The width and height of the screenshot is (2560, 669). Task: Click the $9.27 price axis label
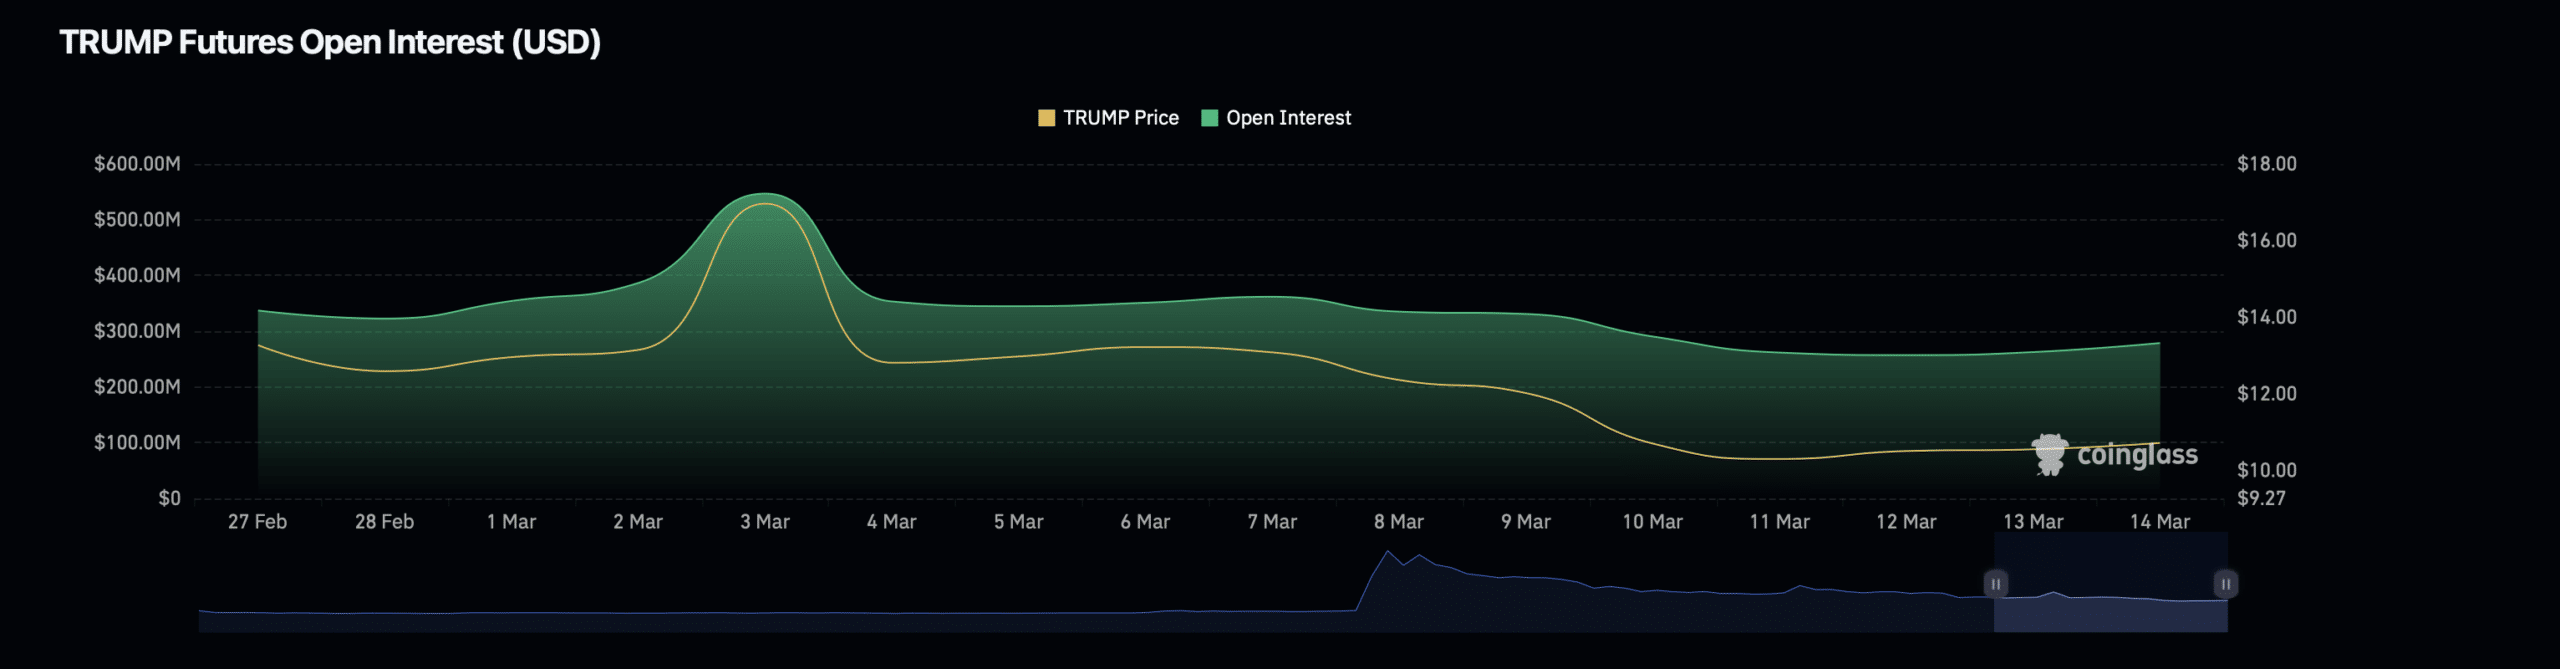2262,498
